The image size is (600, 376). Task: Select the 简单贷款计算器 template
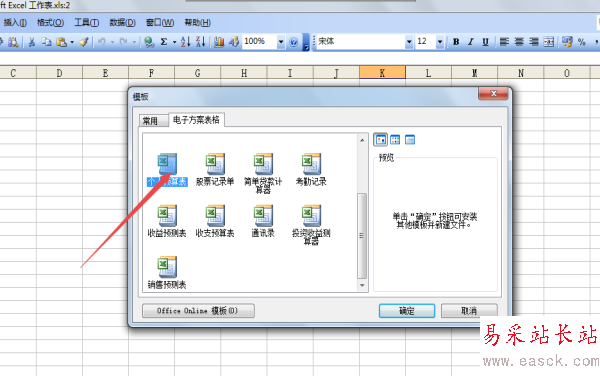[x=263, y=173]
